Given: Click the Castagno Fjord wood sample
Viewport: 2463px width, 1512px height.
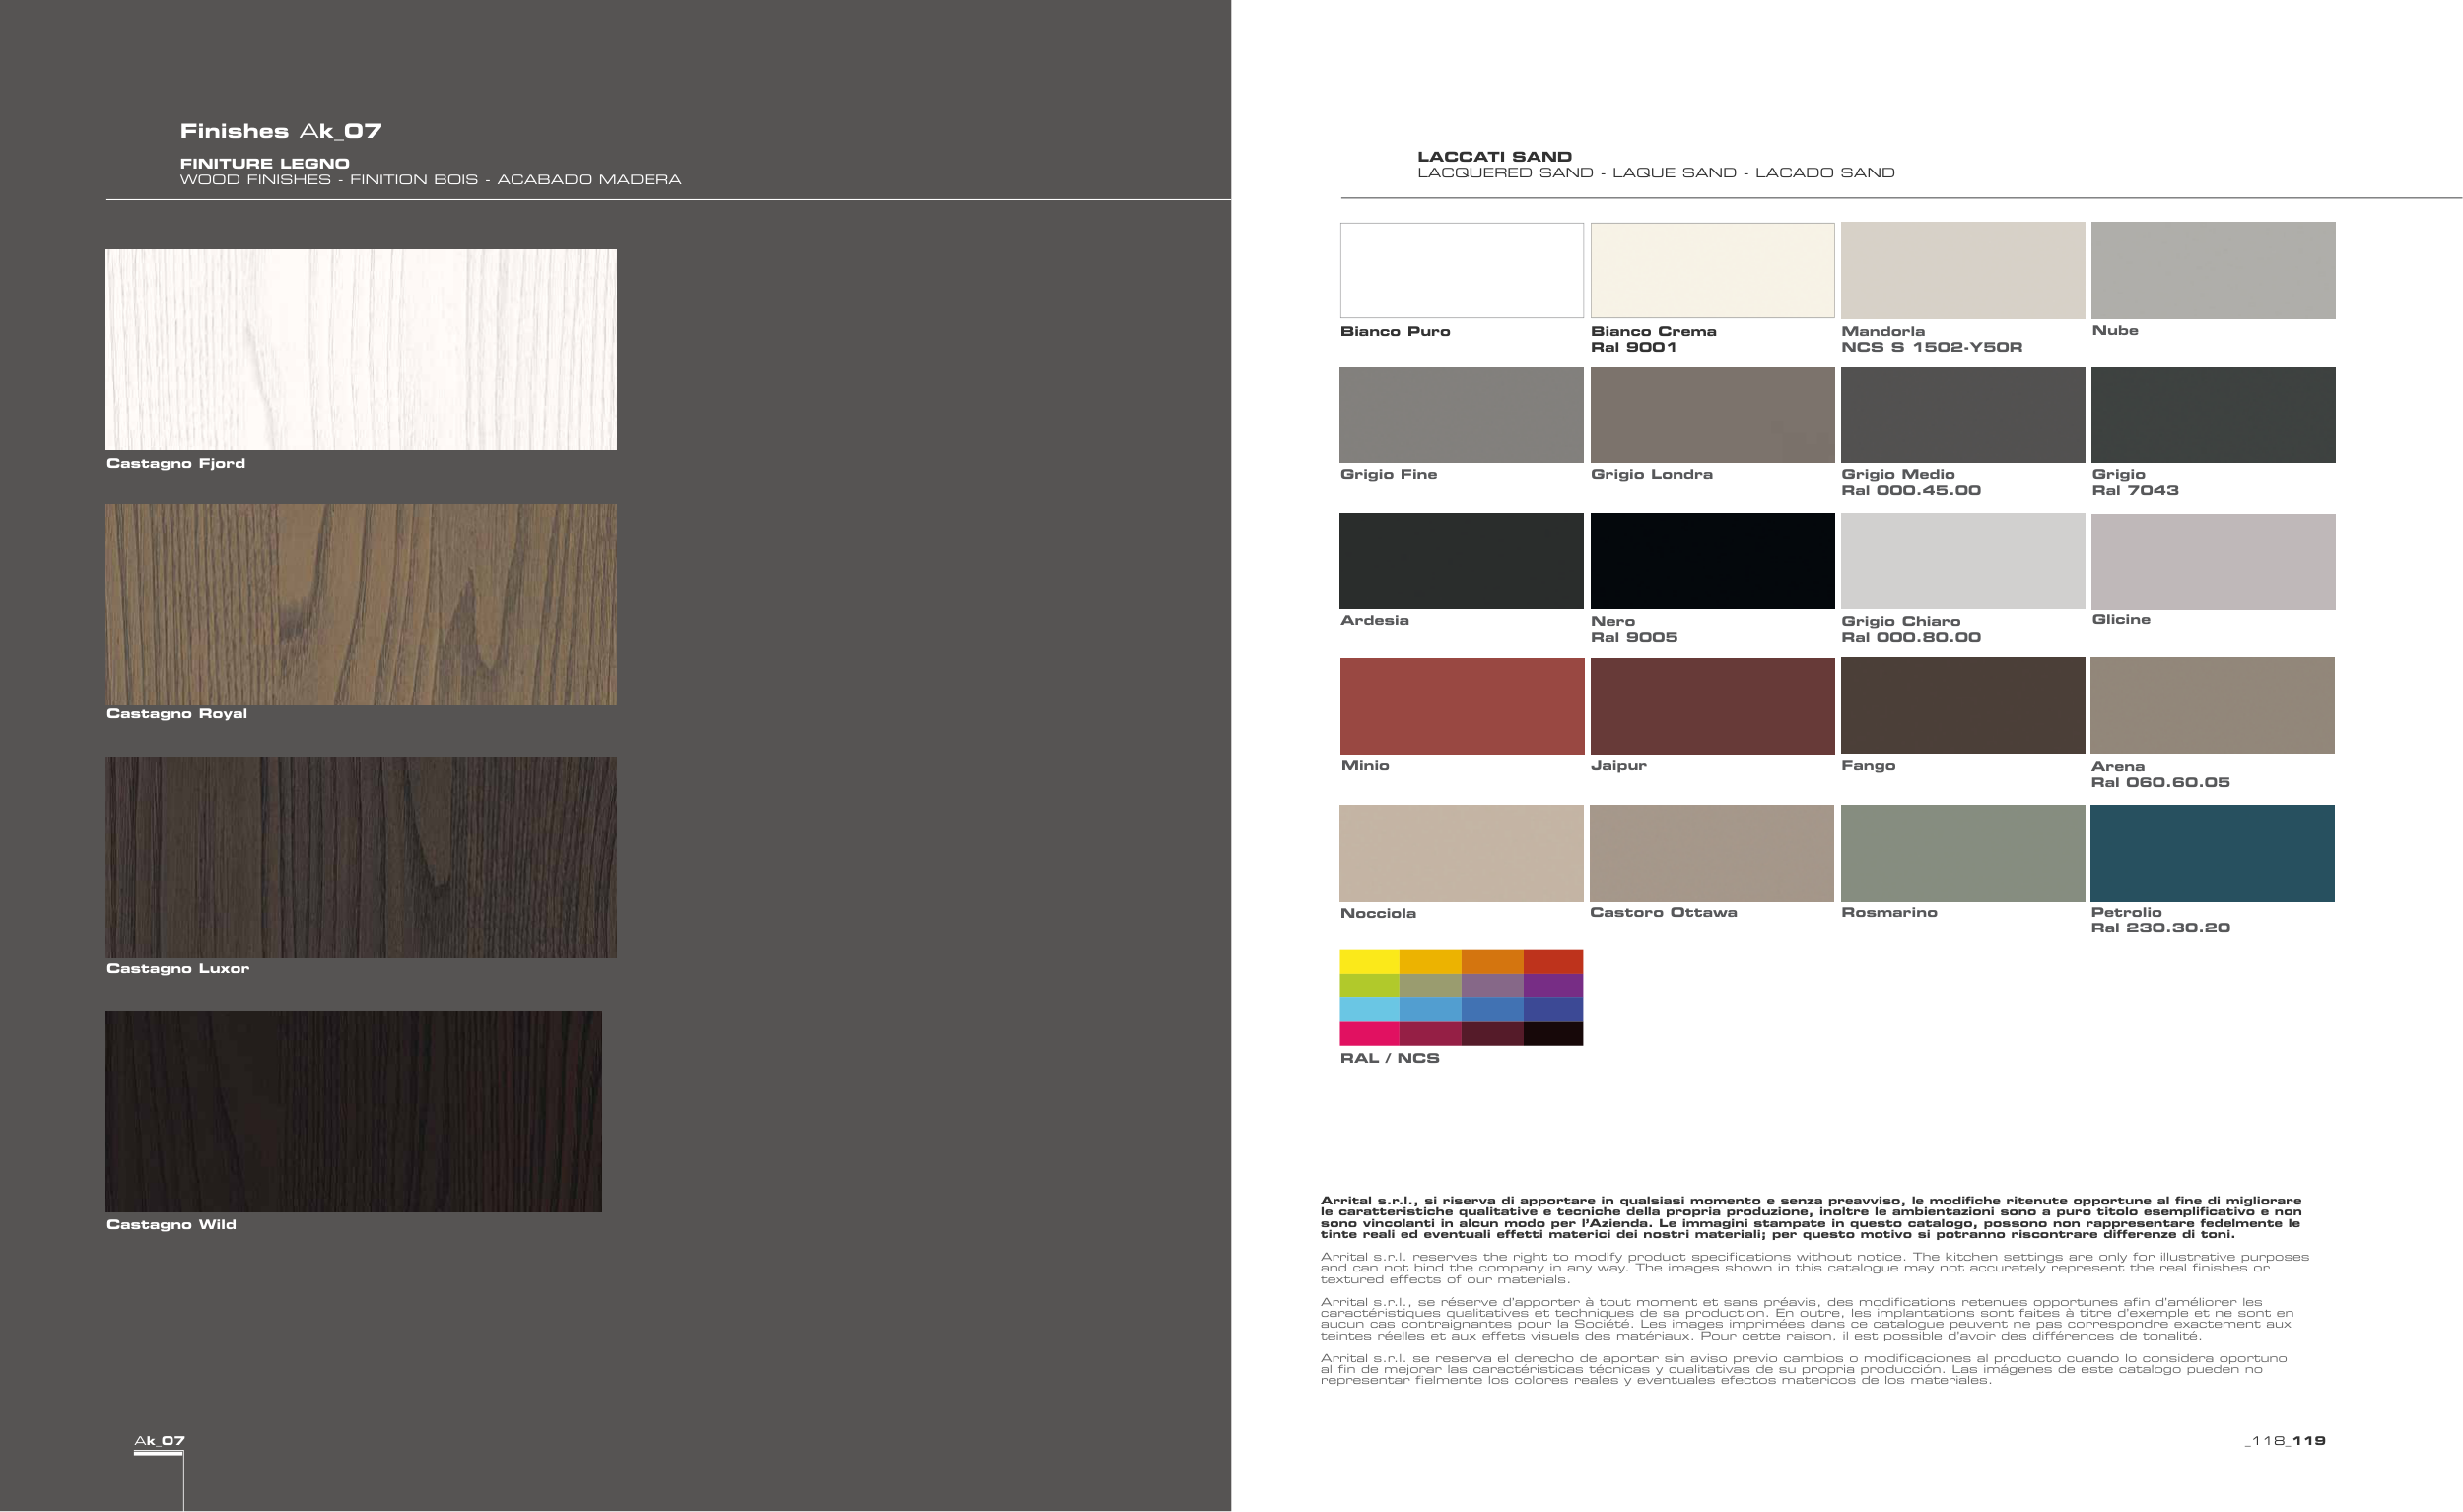Looking at the screenshot, I should tap(361, 349).
